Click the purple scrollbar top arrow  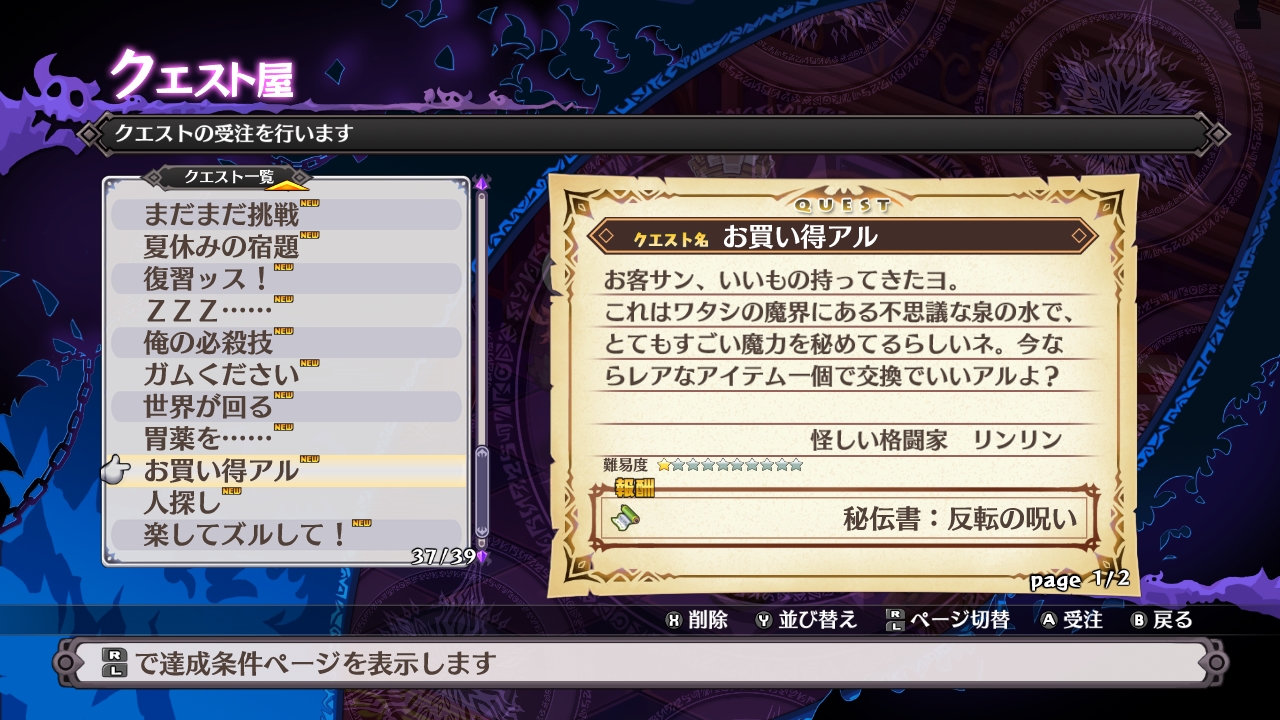[x=482, y=184]
